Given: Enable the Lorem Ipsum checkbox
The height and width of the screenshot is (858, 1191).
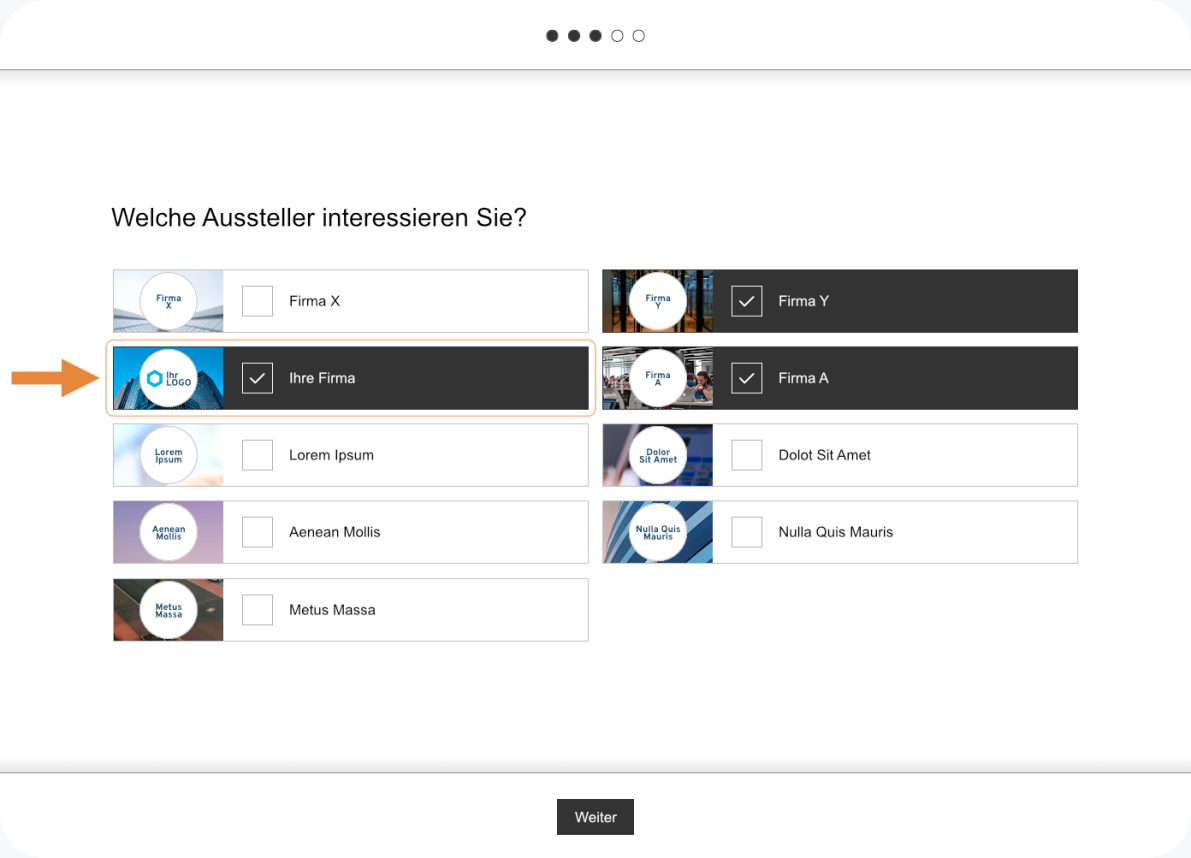Looking at the screenshot, I should tap(257, 455).
